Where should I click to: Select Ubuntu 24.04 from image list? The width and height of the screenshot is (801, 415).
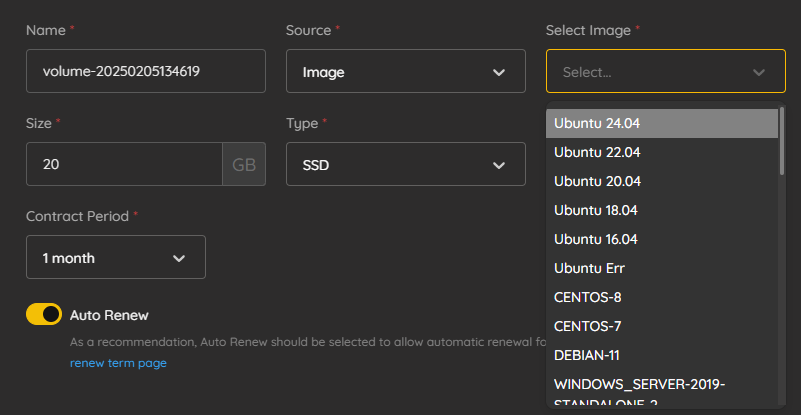click(662, 123)
